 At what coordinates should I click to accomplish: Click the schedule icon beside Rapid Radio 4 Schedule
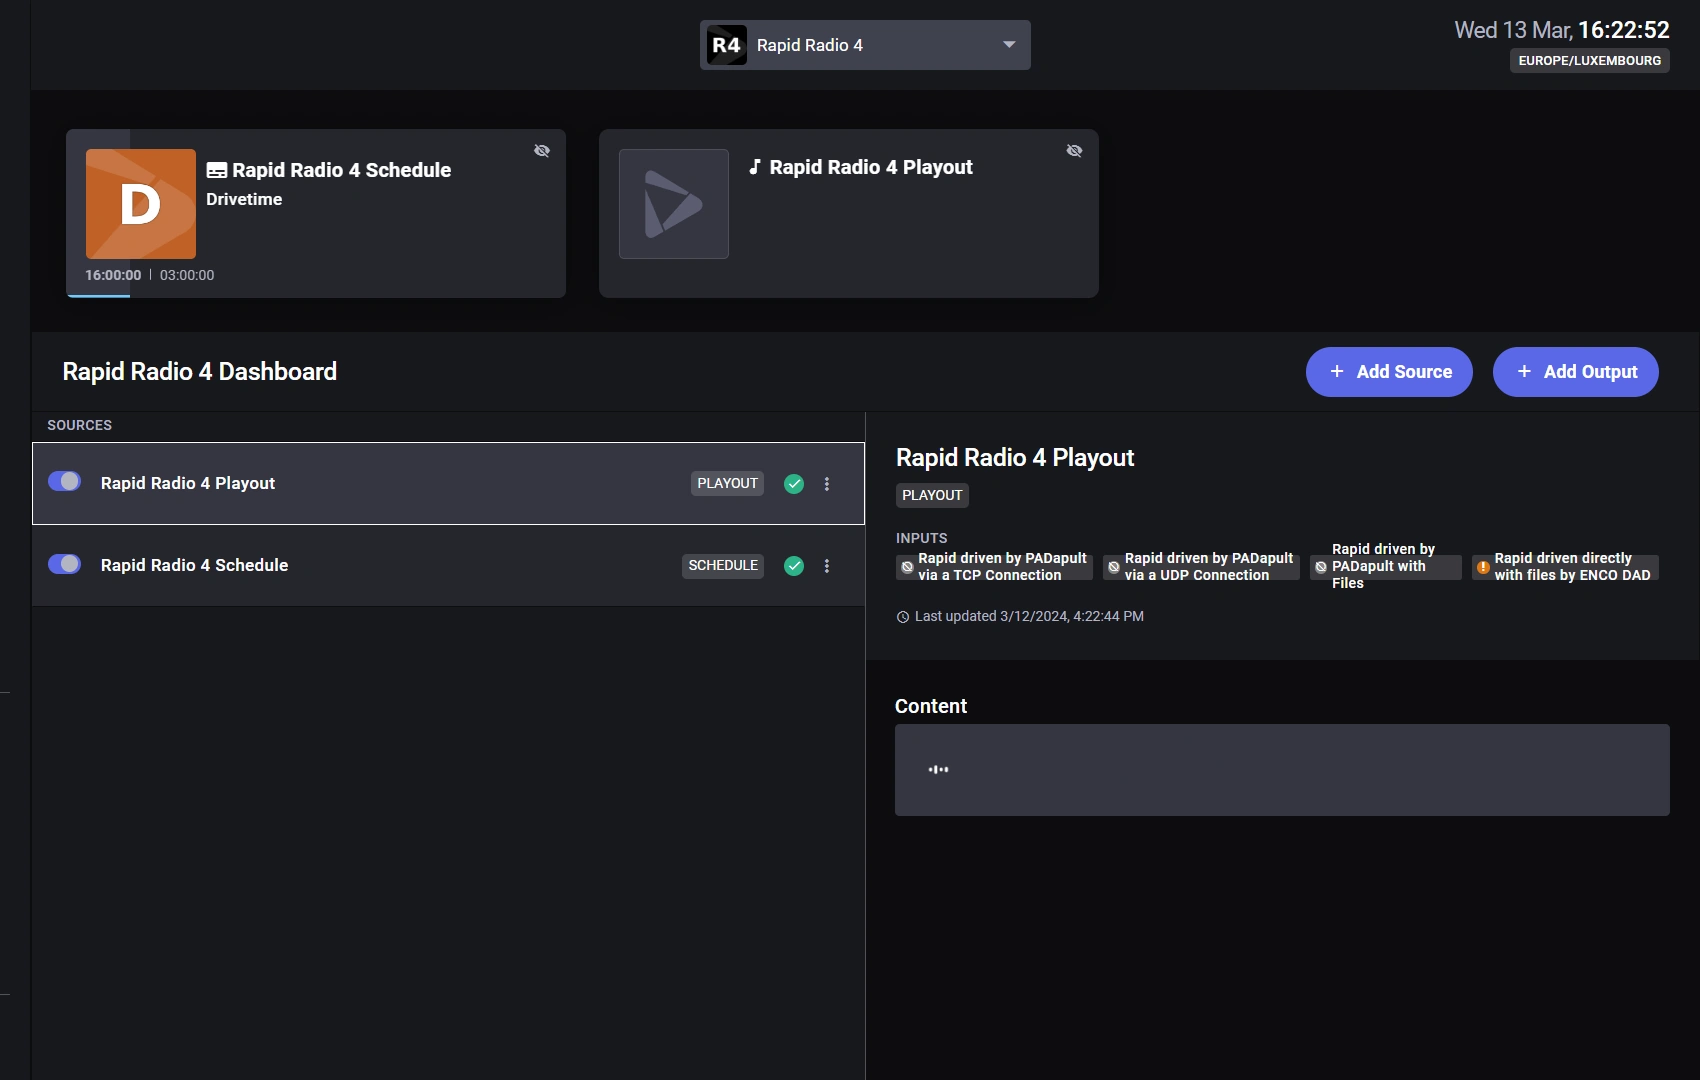[216, 171]
